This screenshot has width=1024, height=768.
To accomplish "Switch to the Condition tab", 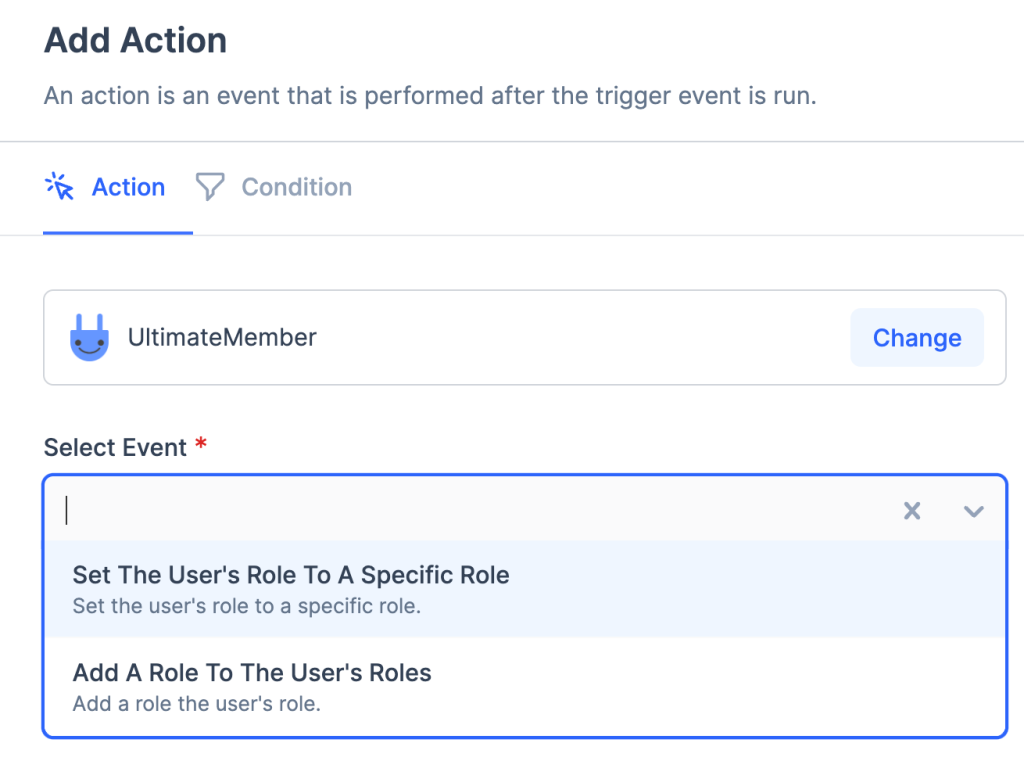I will tap(296, 187).
